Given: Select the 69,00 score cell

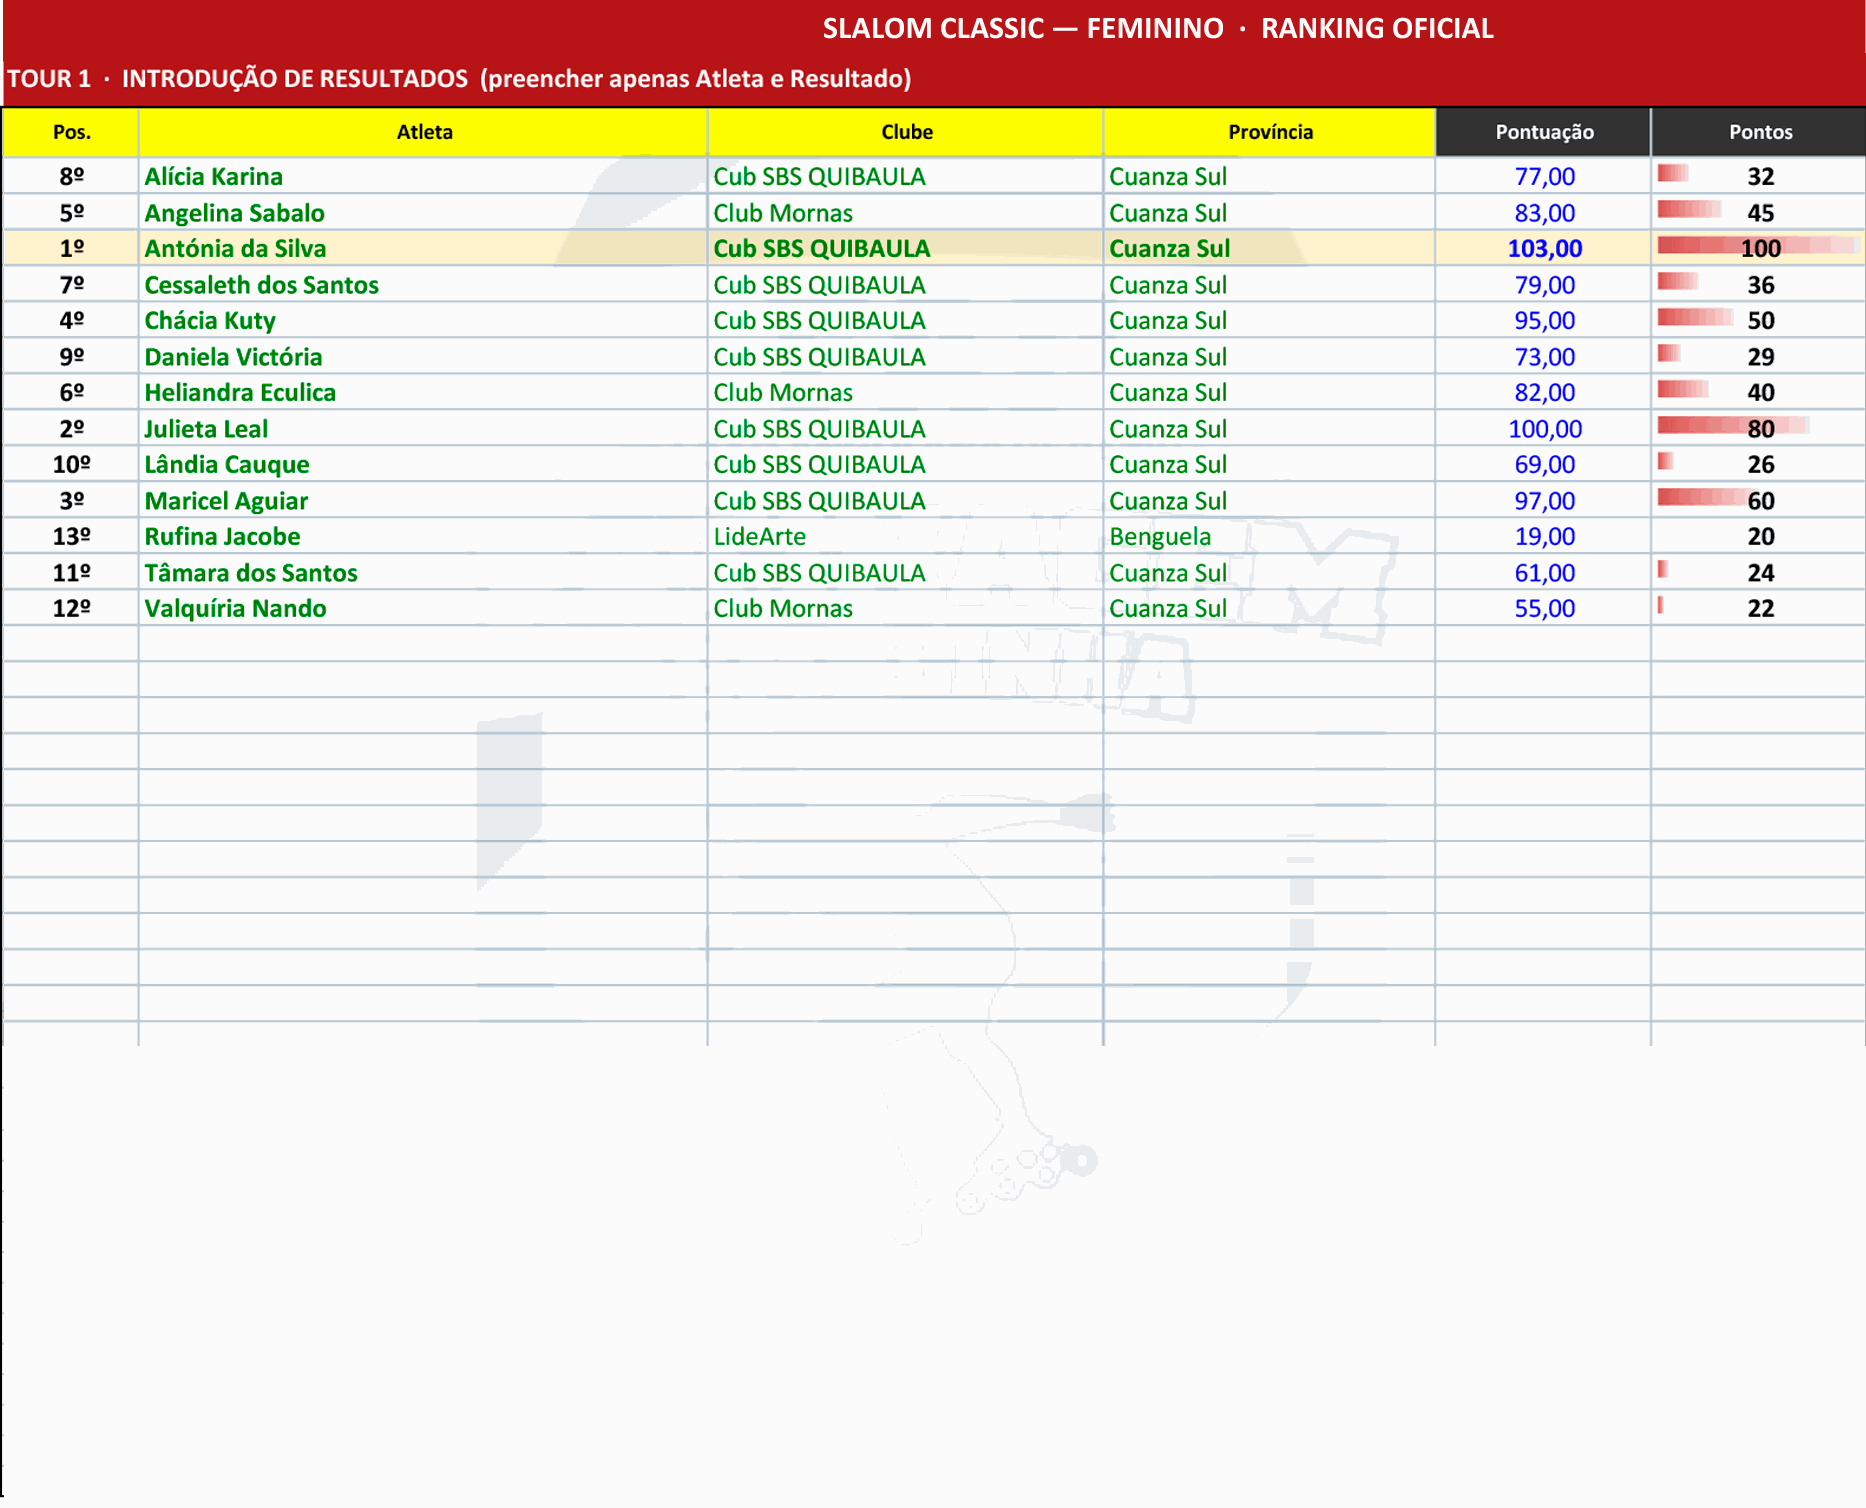Looking at the screenshot, I should pyautogui.click(x=1544, y=464).
